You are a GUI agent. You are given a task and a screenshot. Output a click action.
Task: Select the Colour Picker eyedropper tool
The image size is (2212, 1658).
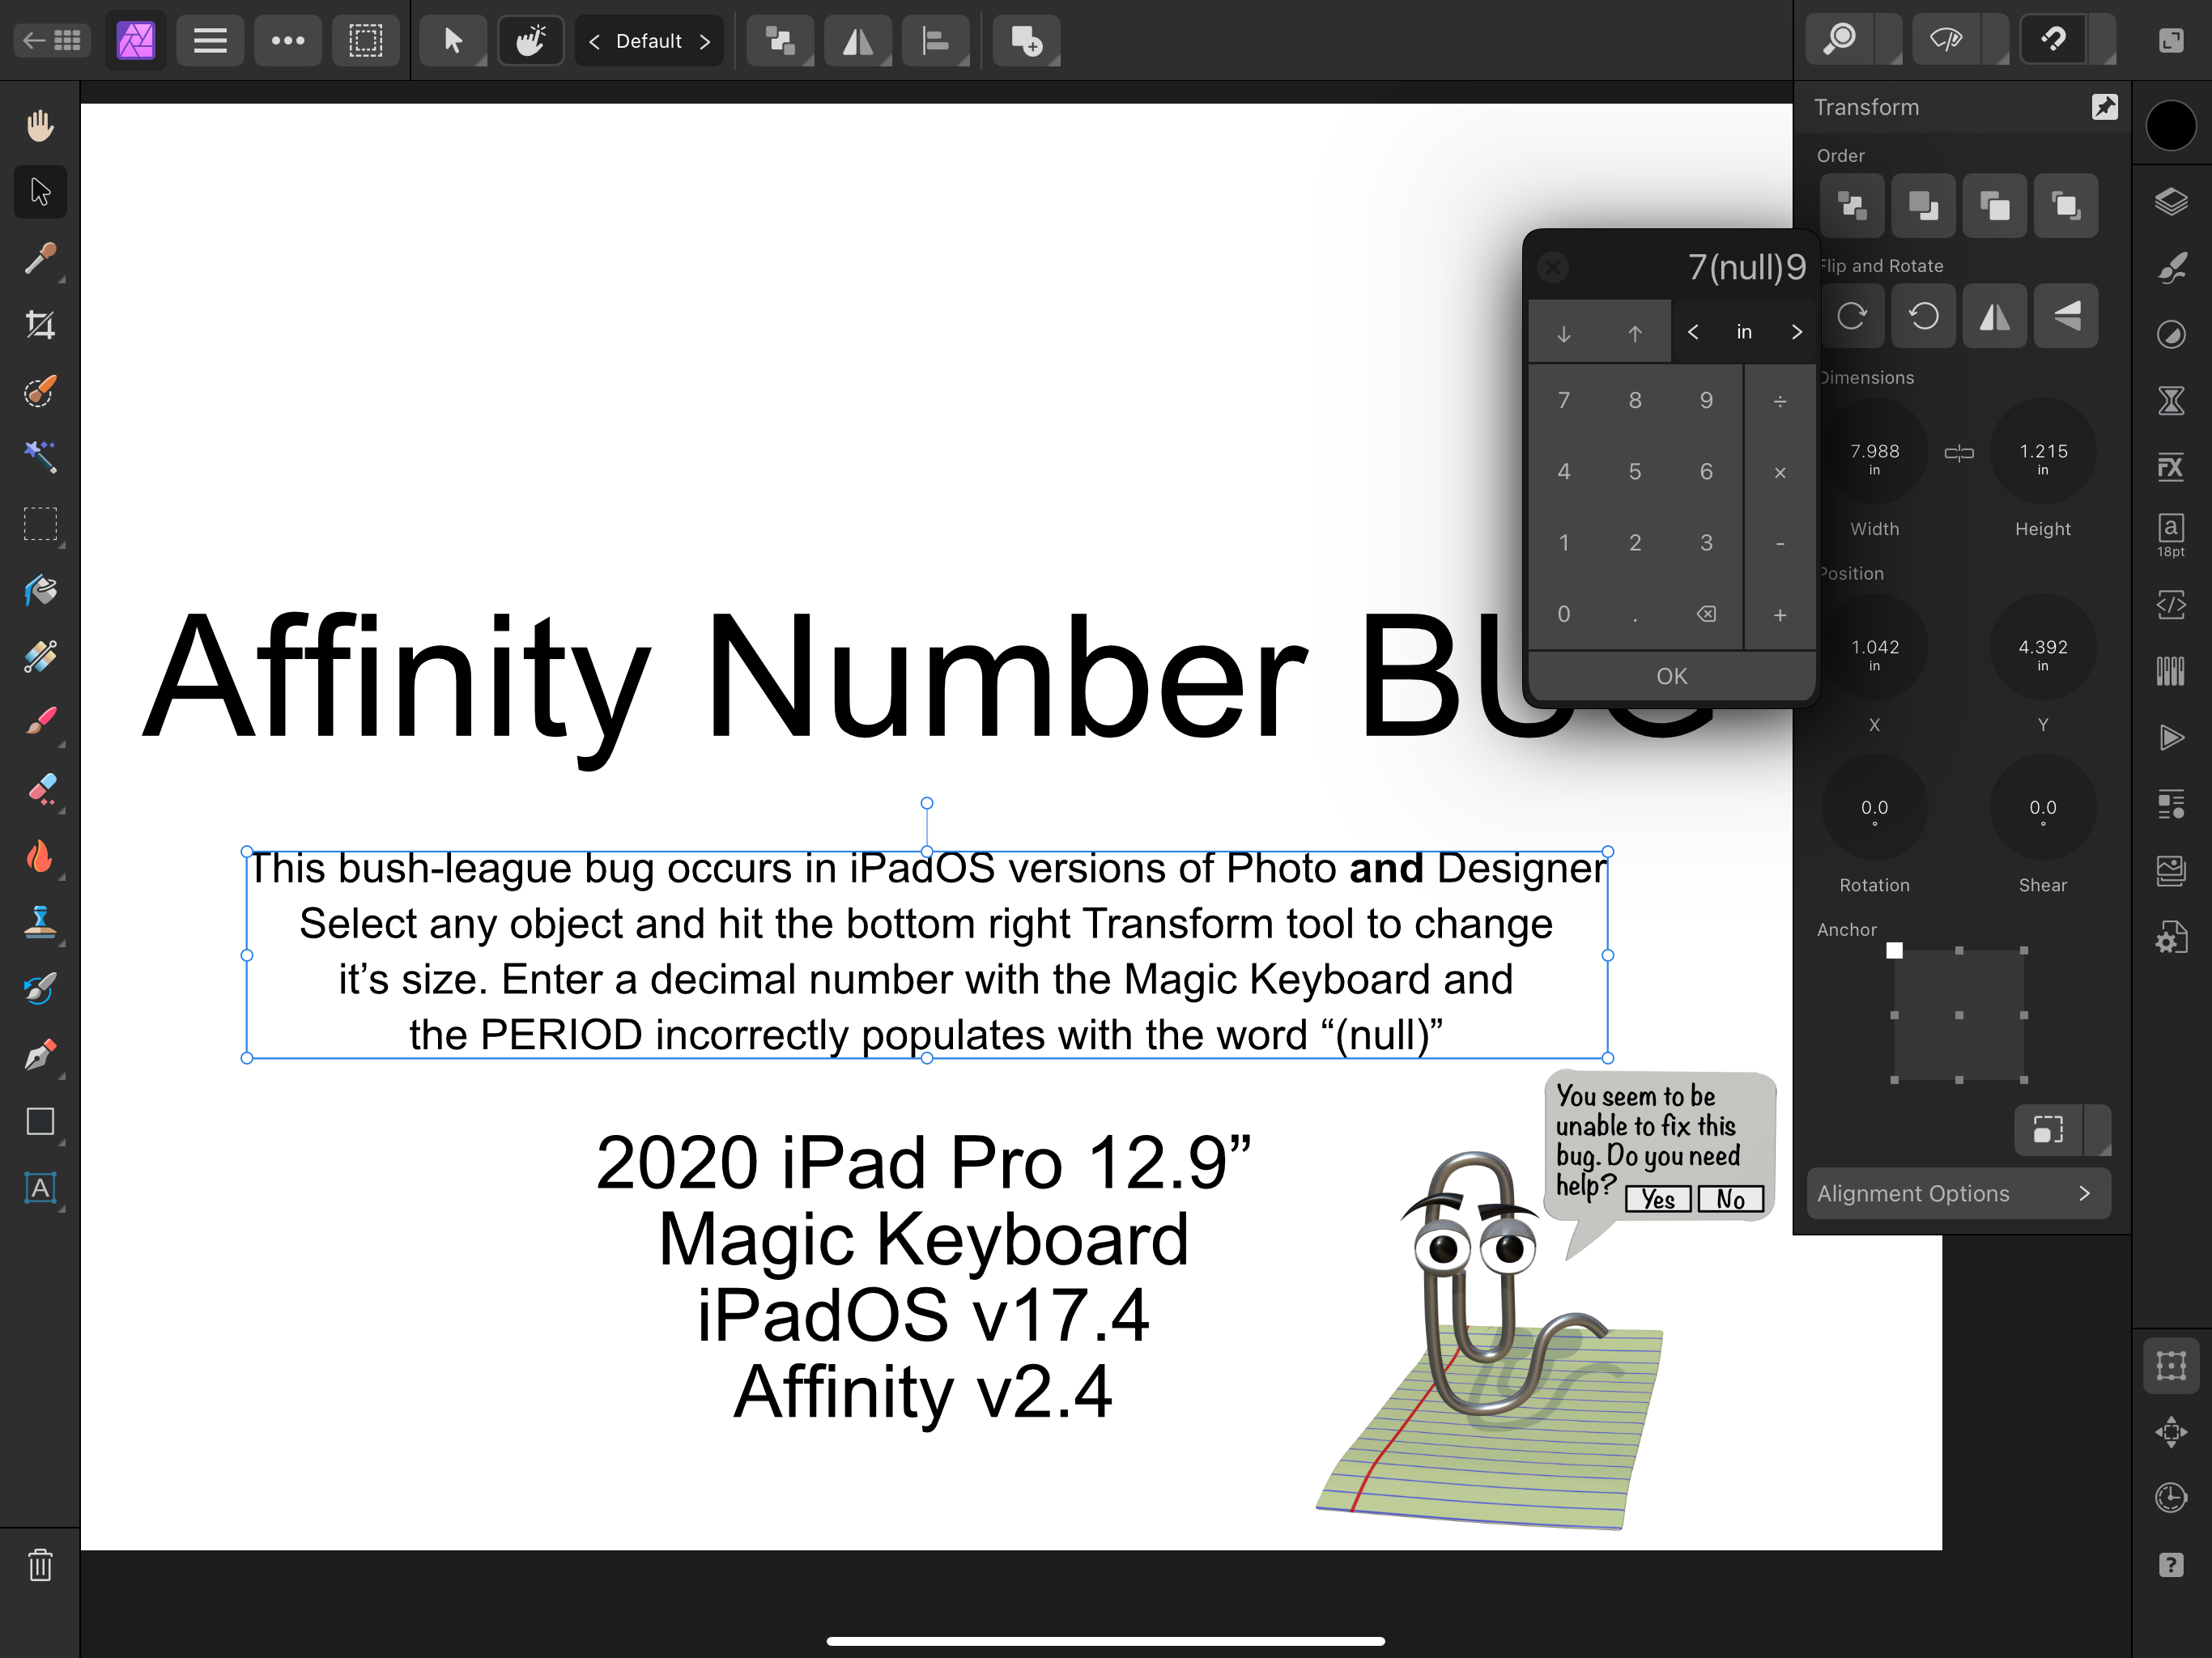40,259
